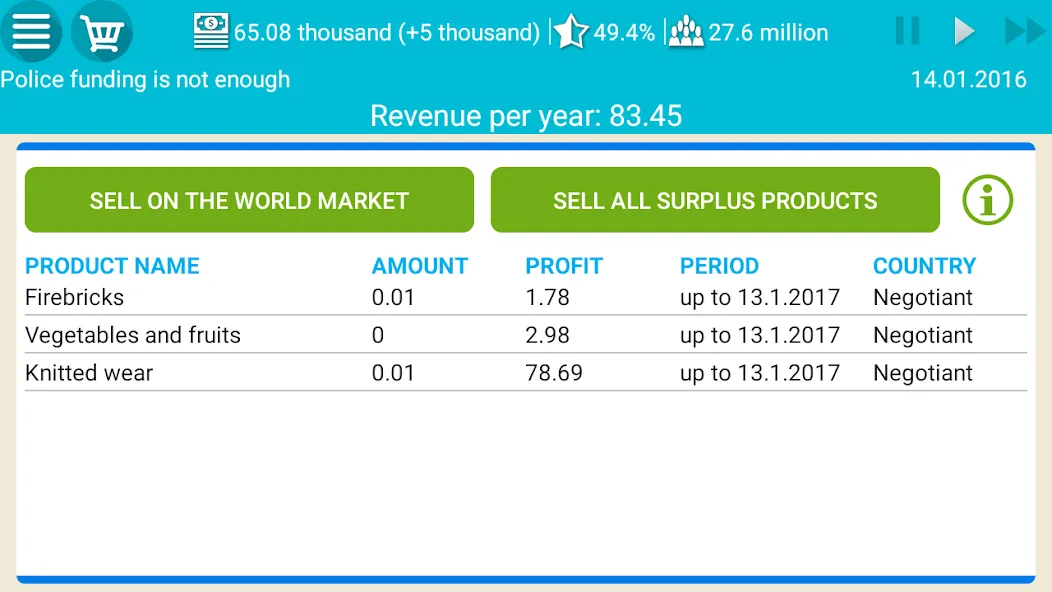Play at normal game speed
The height and width of the screenshot is (592, 1052).
coord(964,31)
